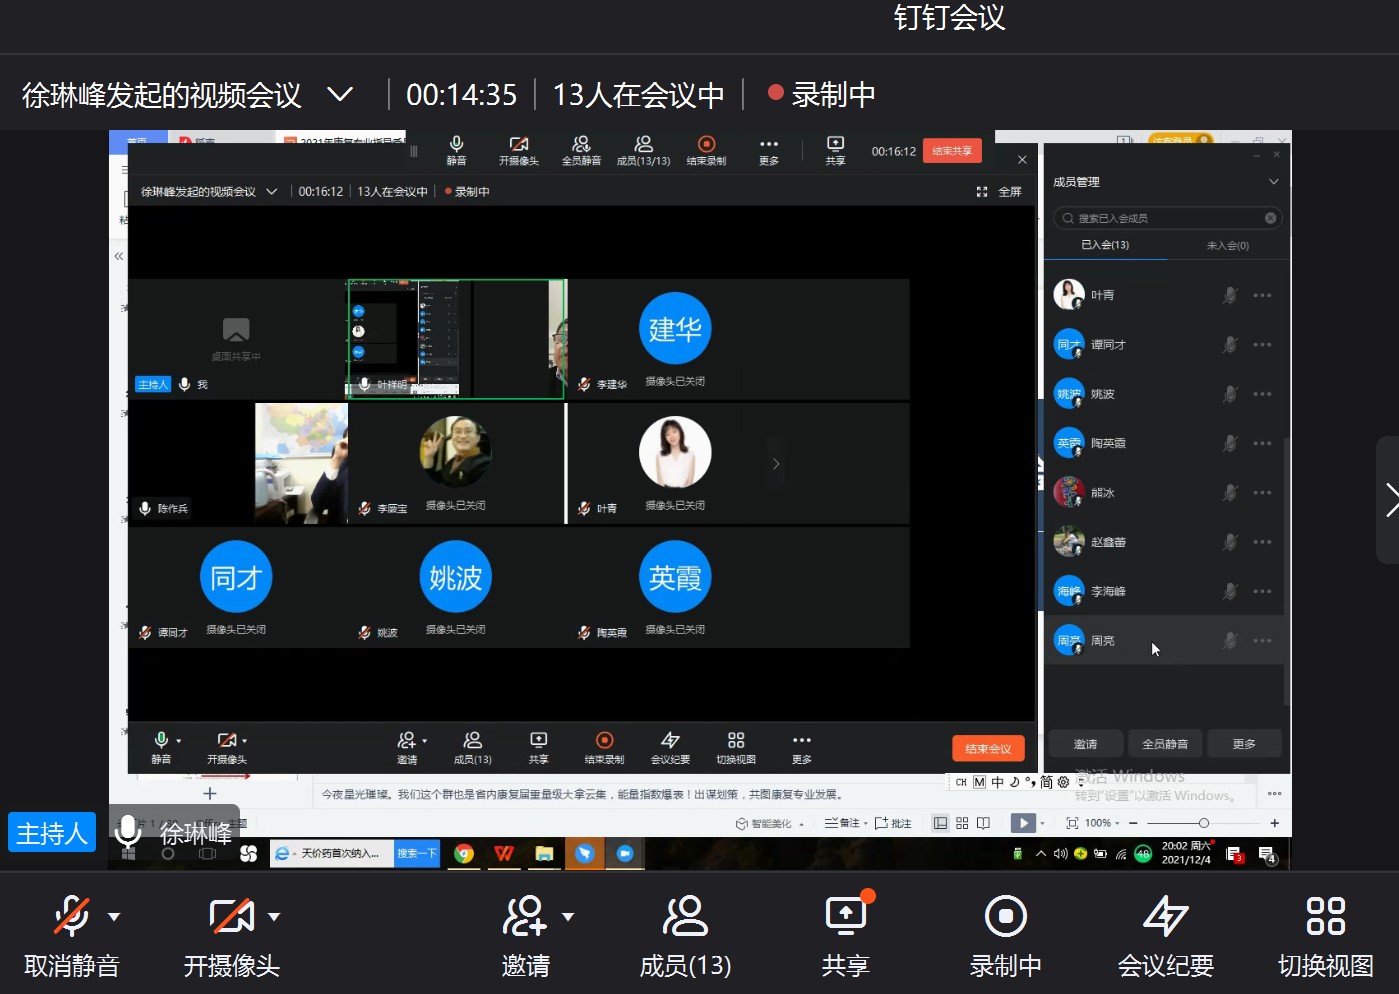Expand inner meeting title dropdown in shared window
Viewport: 1399px width, 994px height.
click(x=271, y=192)
